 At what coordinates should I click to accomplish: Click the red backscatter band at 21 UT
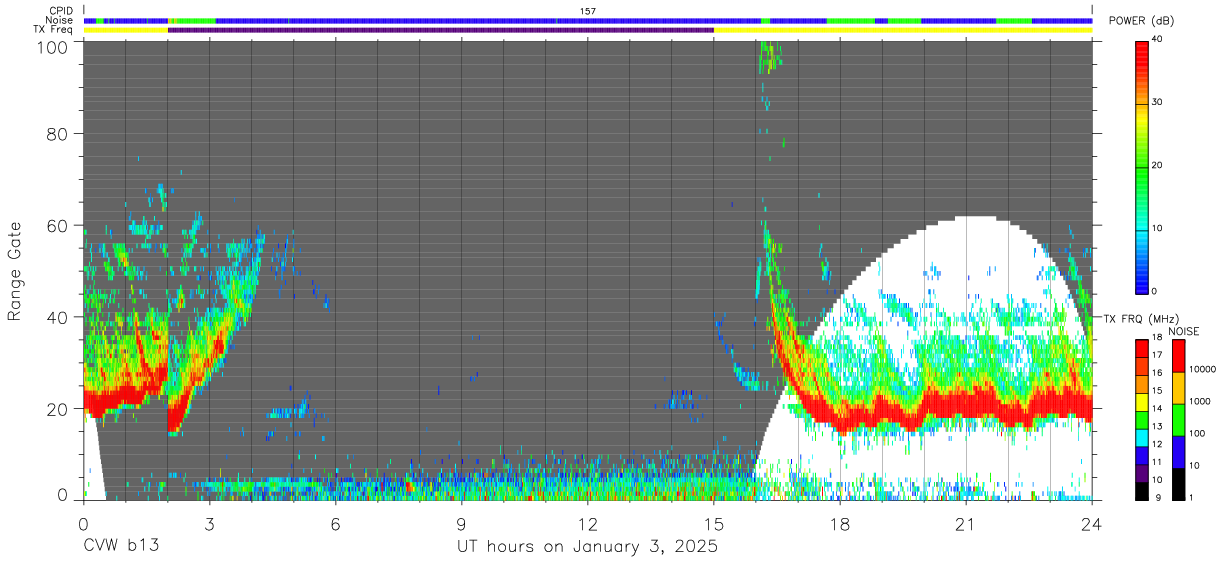(966, 405)
